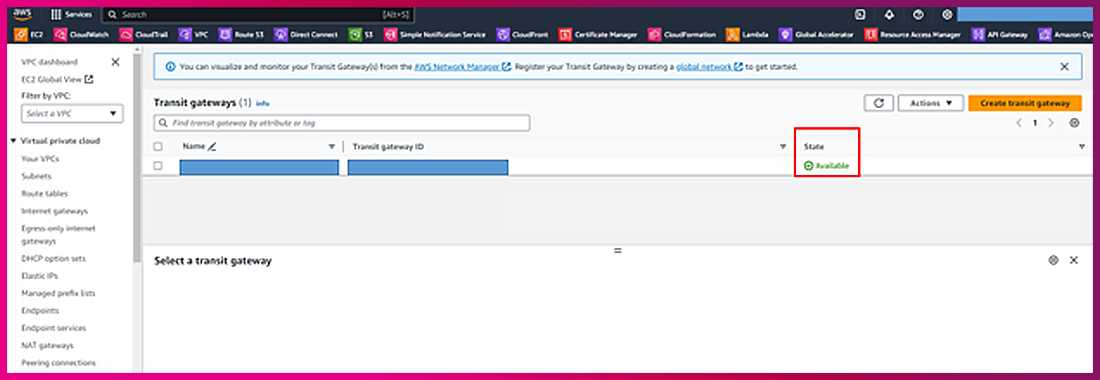Go to DHCP option sets

tap(53, 259)
